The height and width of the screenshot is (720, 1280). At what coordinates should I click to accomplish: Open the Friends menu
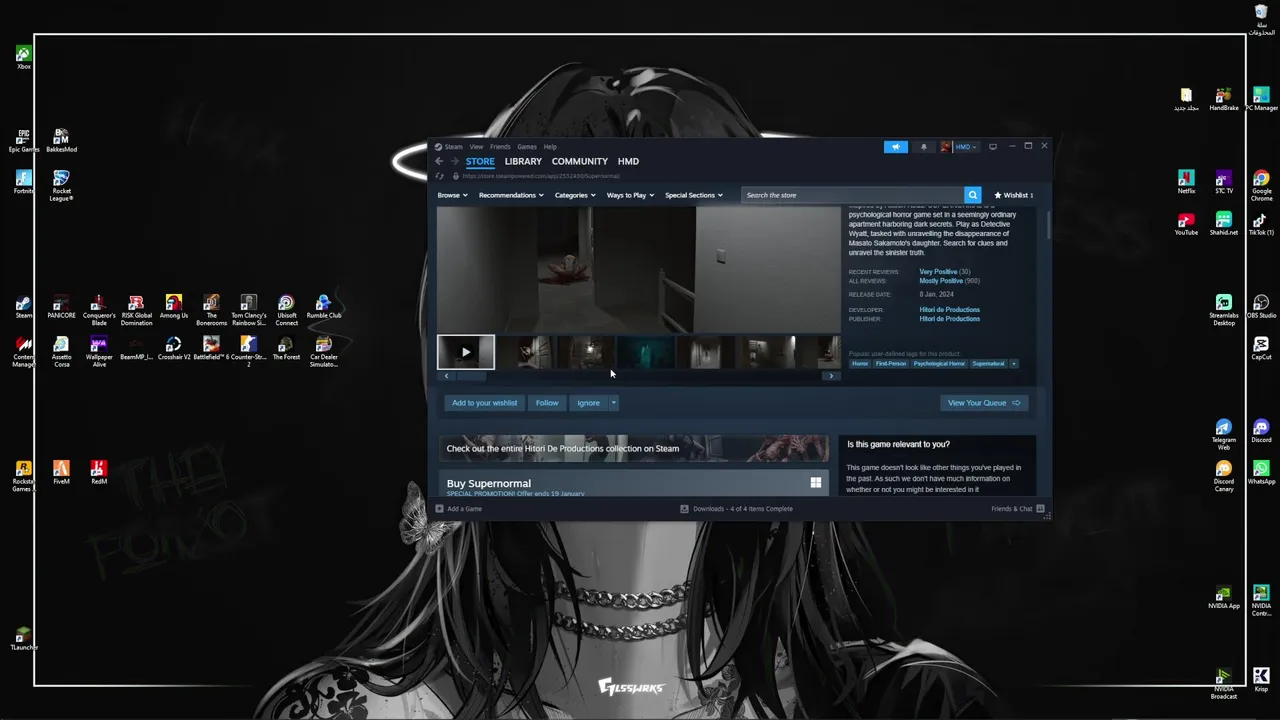pos(500,147)
